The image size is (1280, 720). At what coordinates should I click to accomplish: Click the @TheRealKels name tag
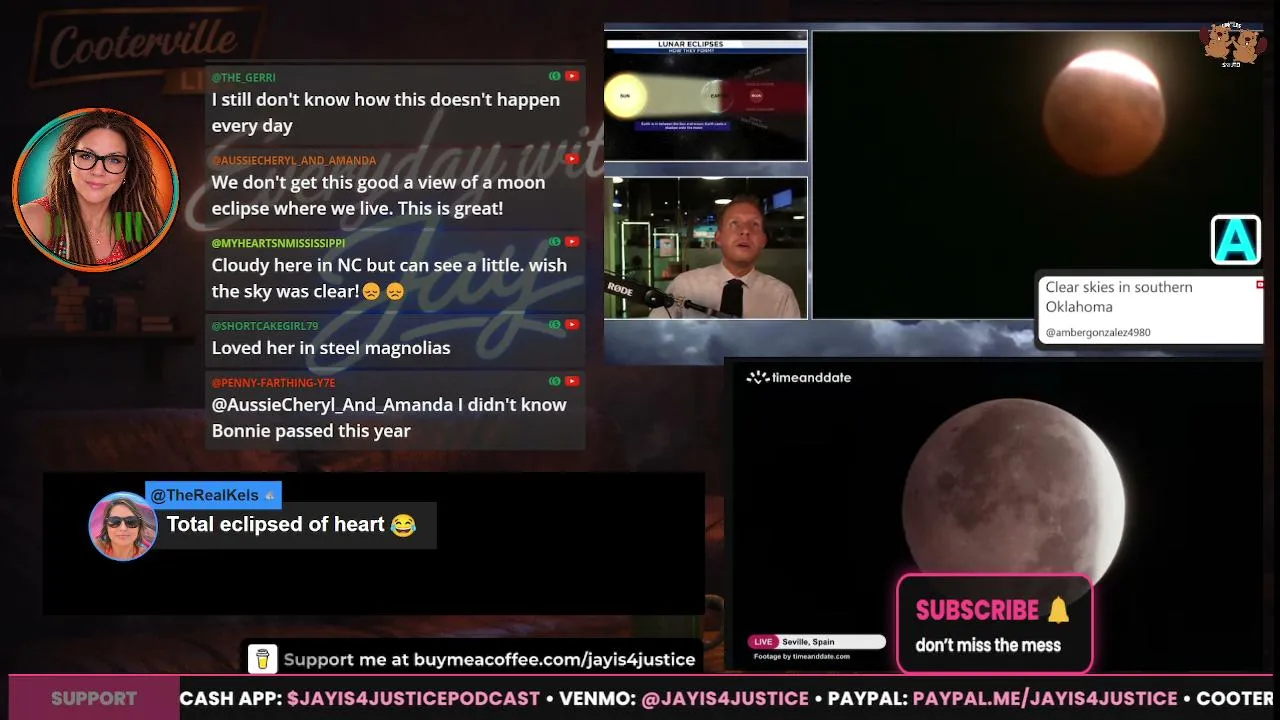pyautogui.click(x=213, y=495)
